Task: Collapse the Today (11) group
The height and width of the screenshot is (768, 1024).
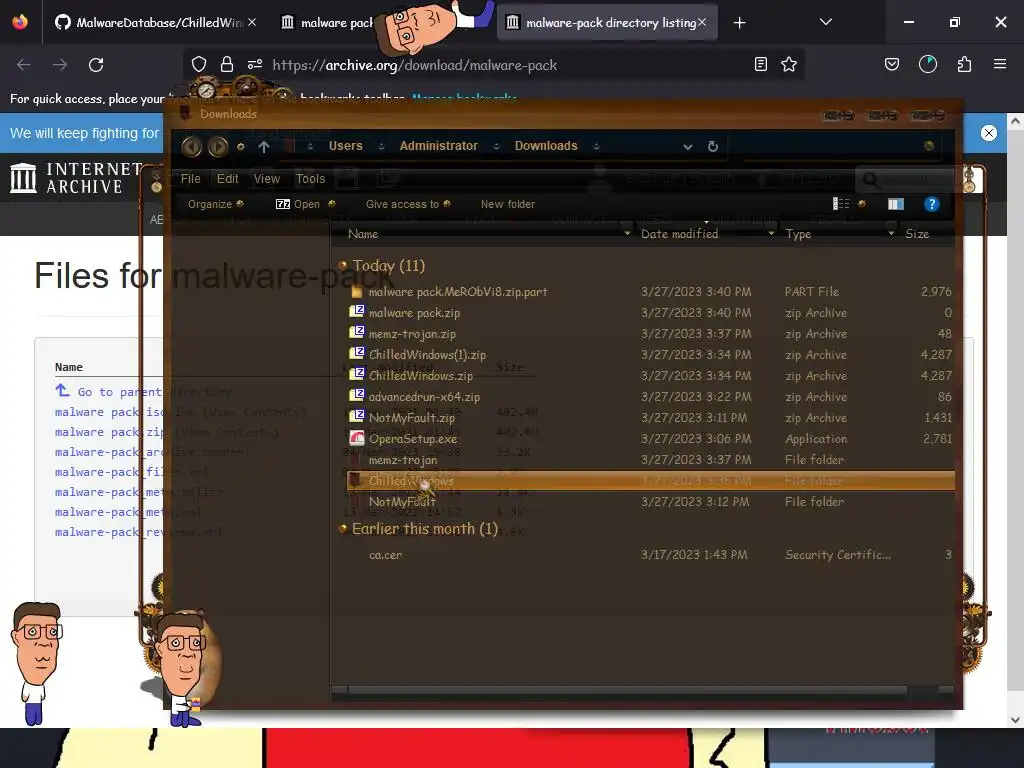Action: 343,265
